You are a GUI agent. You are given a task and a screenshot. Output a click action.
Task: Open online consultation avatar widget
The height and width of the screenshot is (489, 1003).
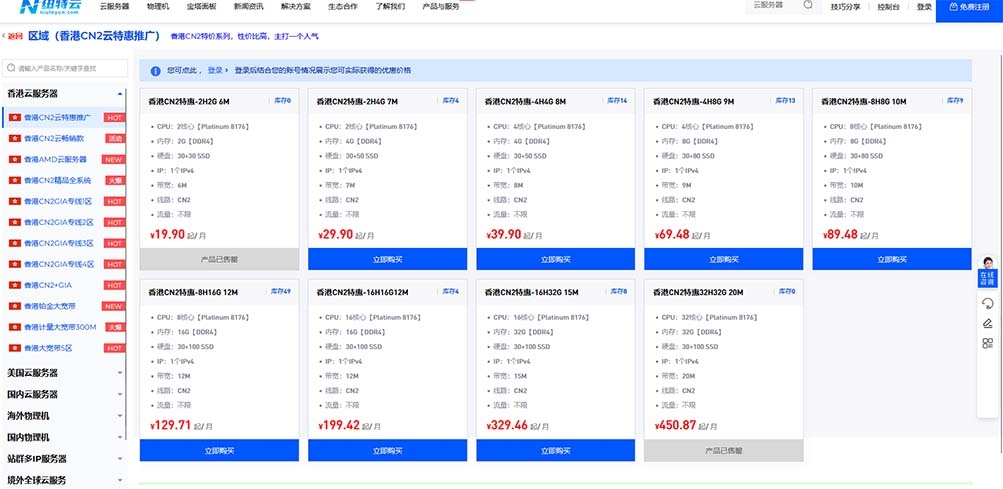pyautogui.click(x=988, y=271)
